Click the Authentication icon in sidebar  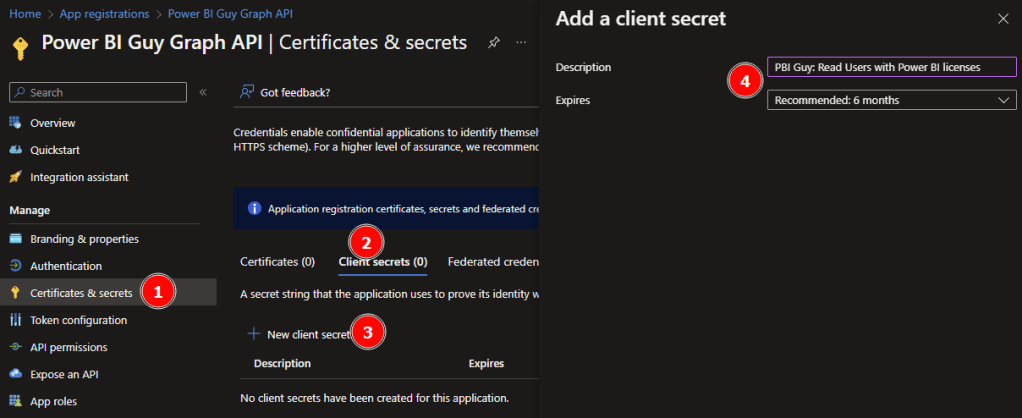pyautogui.click(x=15, y=266)
